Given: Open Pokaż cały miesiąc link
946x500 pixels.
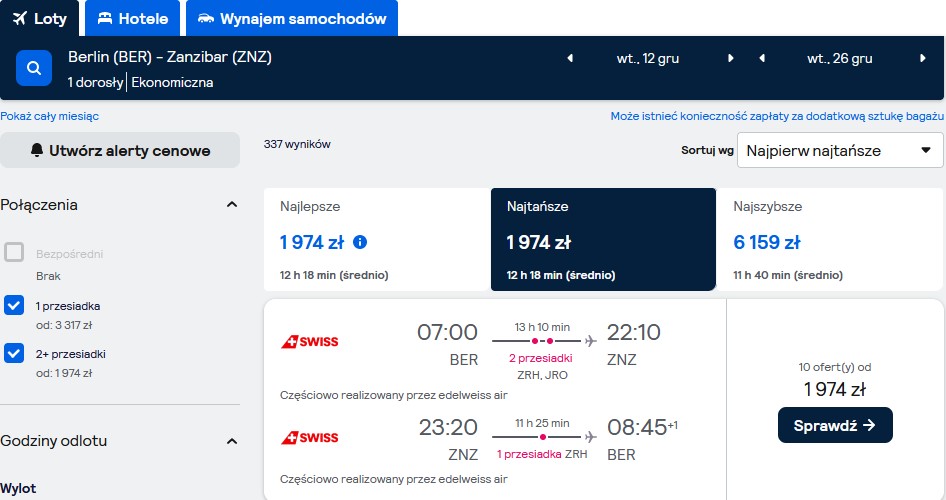Looking at the screenshot, I should coord(49,116).
